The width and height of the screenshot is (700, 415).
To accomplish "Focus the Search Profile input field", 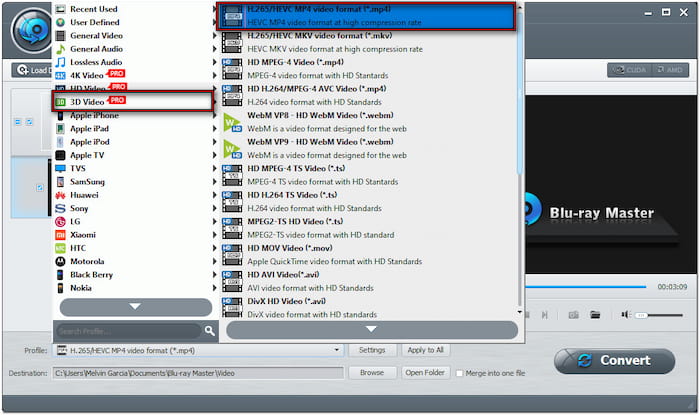I will (128, 331).
